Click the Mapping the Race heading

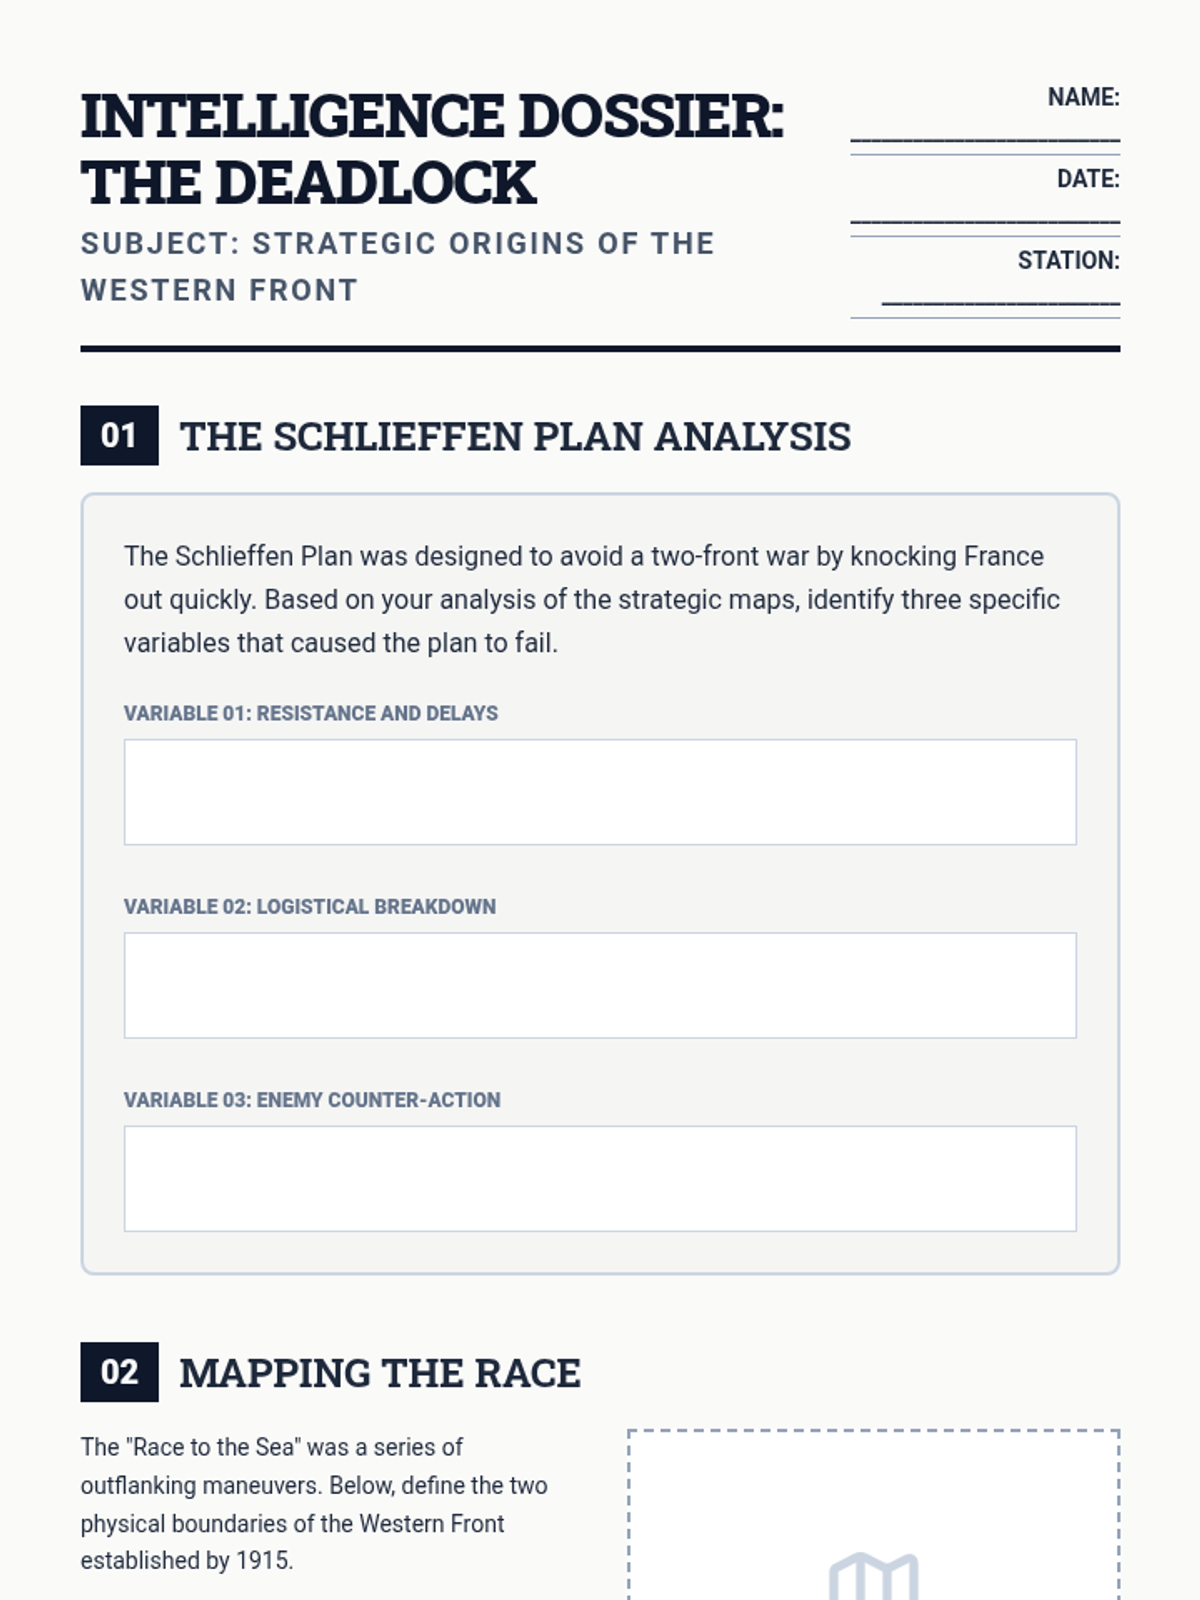[x=380, y=1373]
